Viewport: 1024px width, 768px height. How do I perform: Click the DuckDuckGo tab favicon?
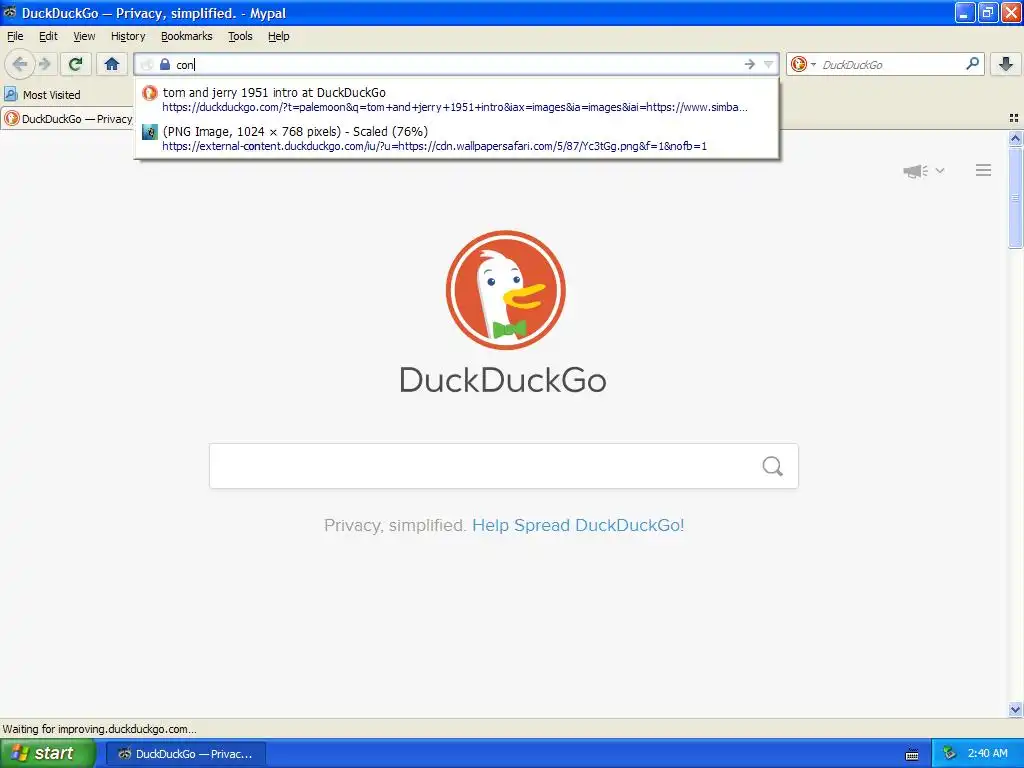12,118
